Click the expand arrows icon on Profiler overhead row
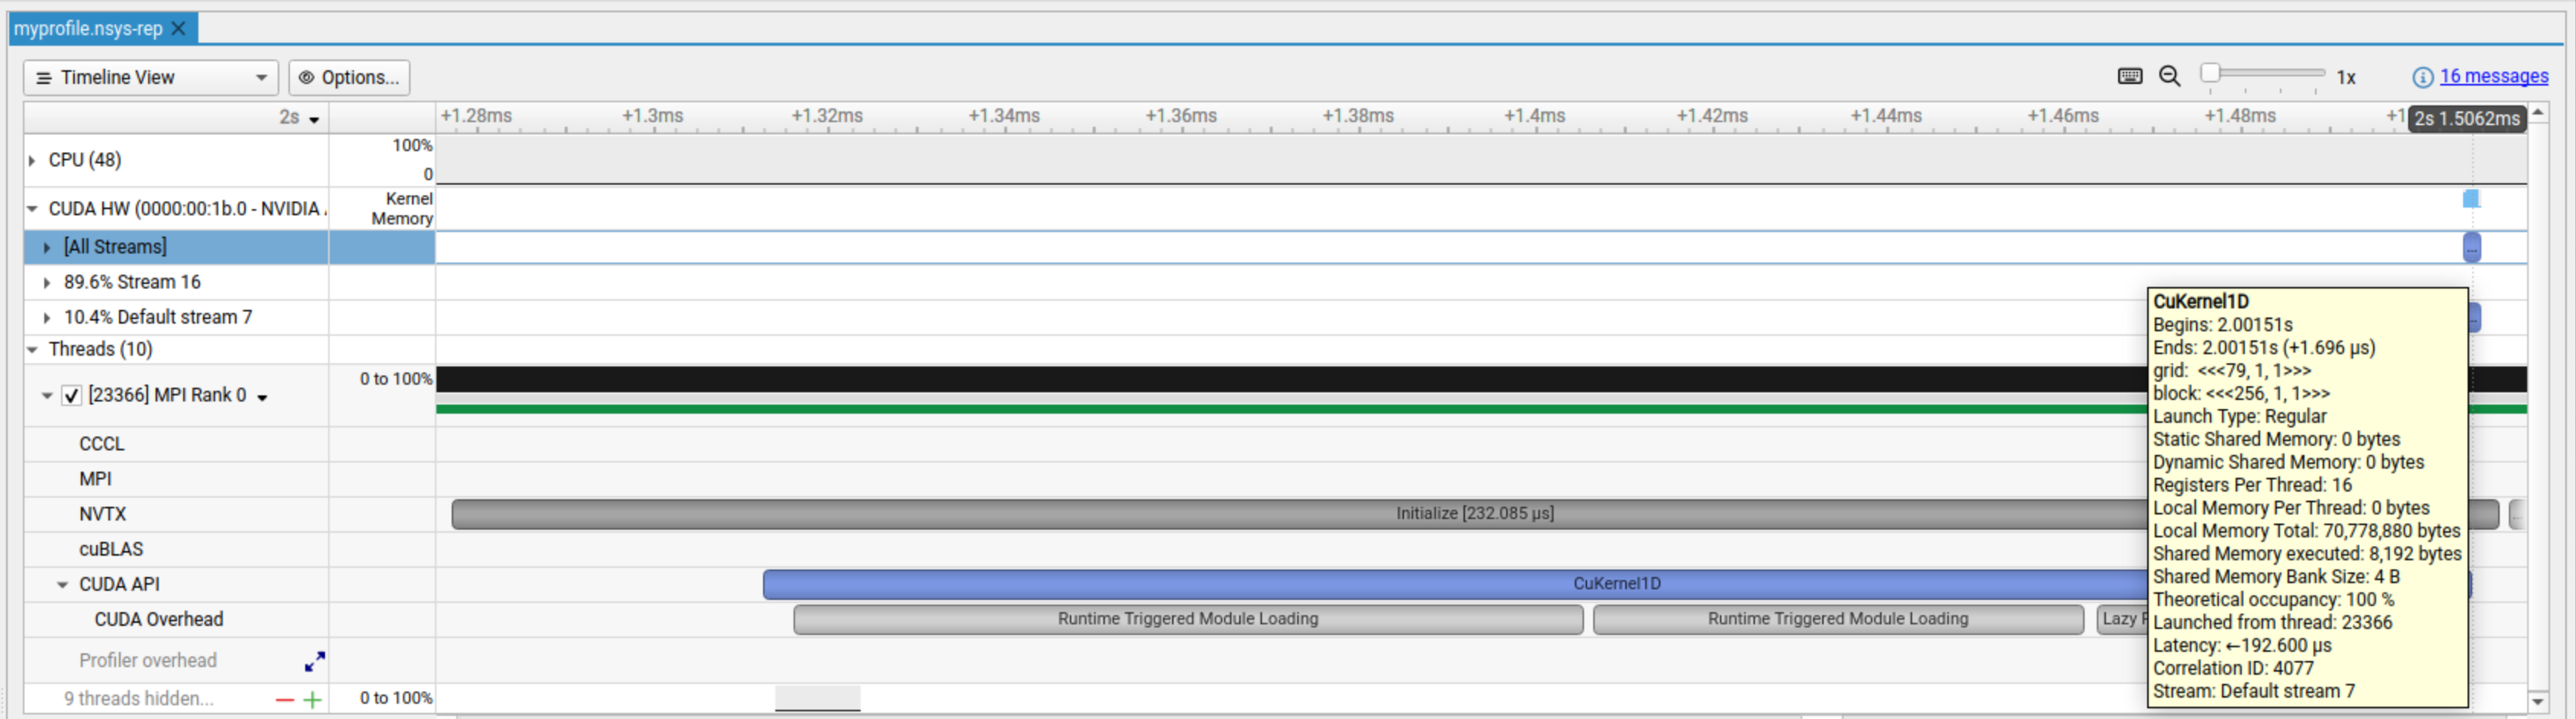Viewport: 2576px width, 719px height. (314, 661)
